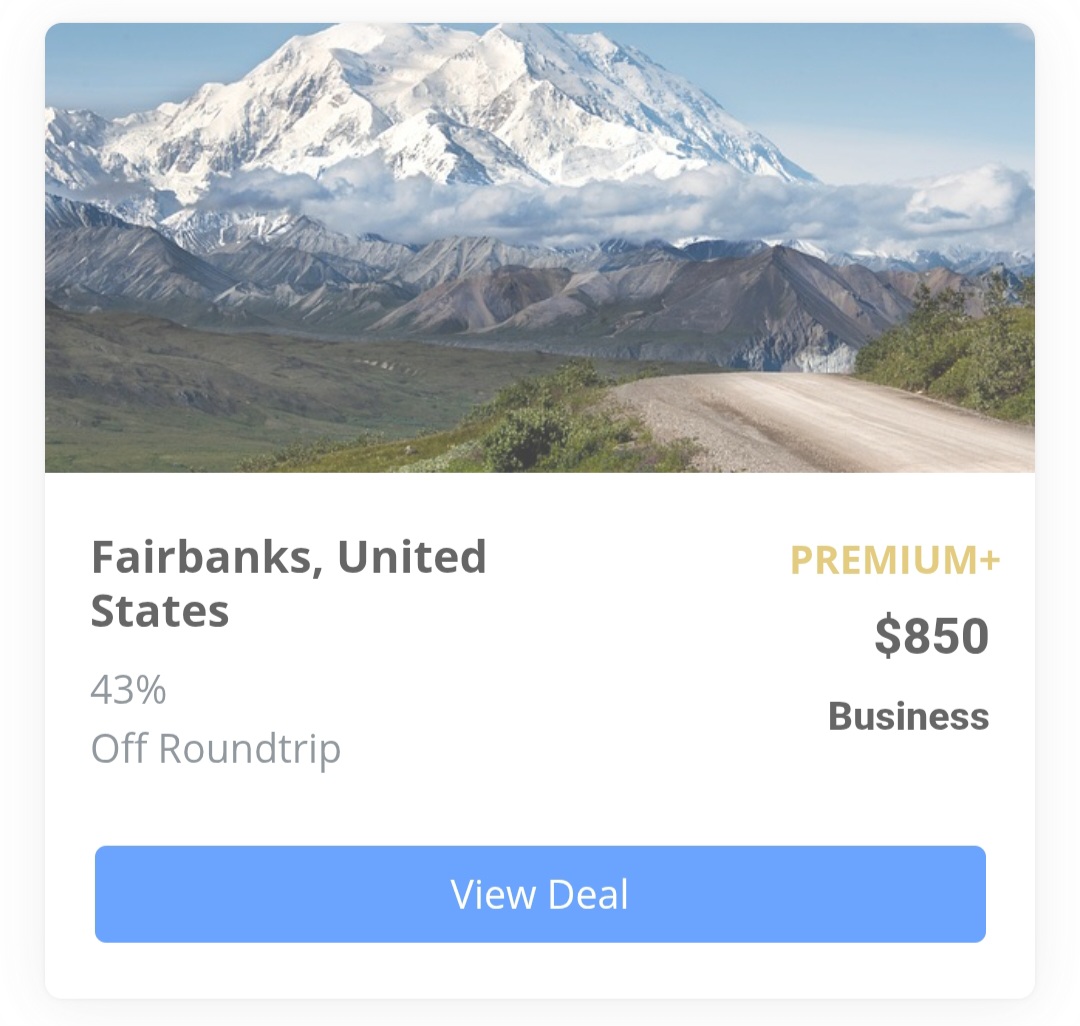The width and height of the screenshot is (1080, 1026).
Task: Tap the Denali mountain photo thumbnail
Action: 540,248
